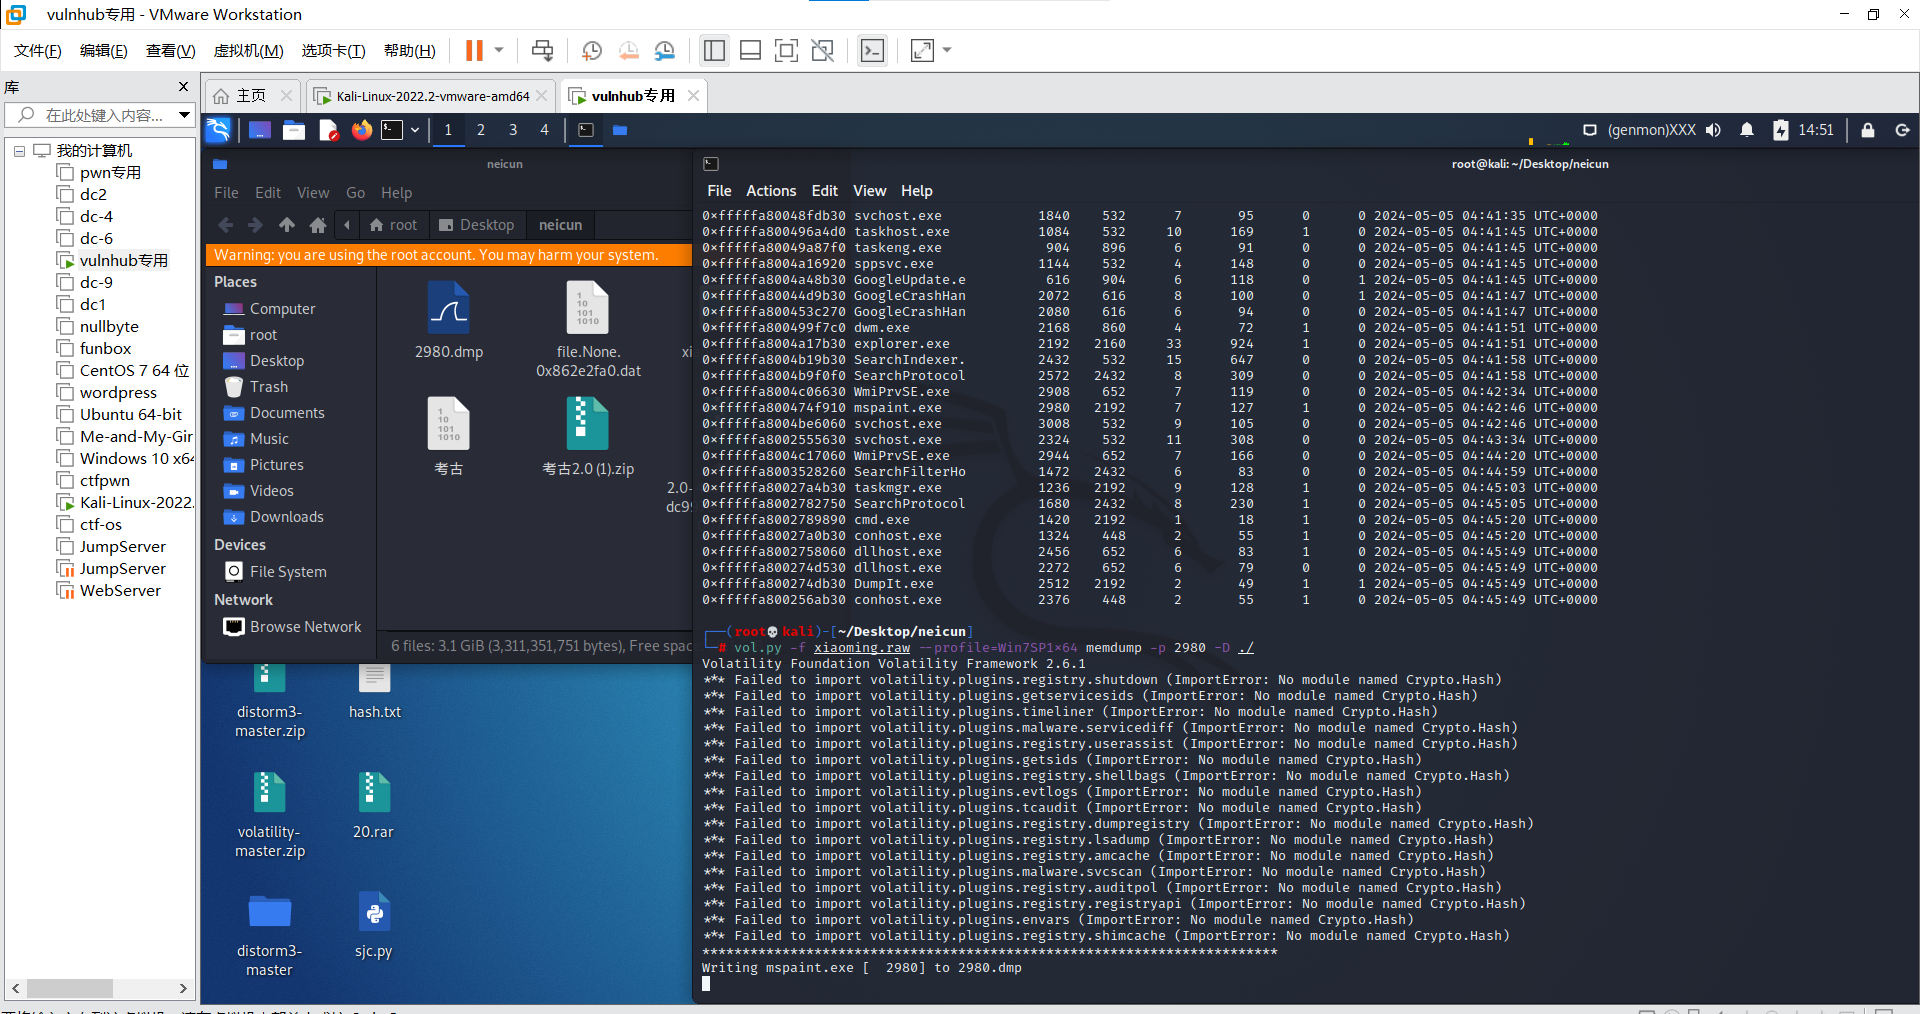Take a VM snapshot
The height and width of the screenshot is (1014, 1920).
click(592, 50)
